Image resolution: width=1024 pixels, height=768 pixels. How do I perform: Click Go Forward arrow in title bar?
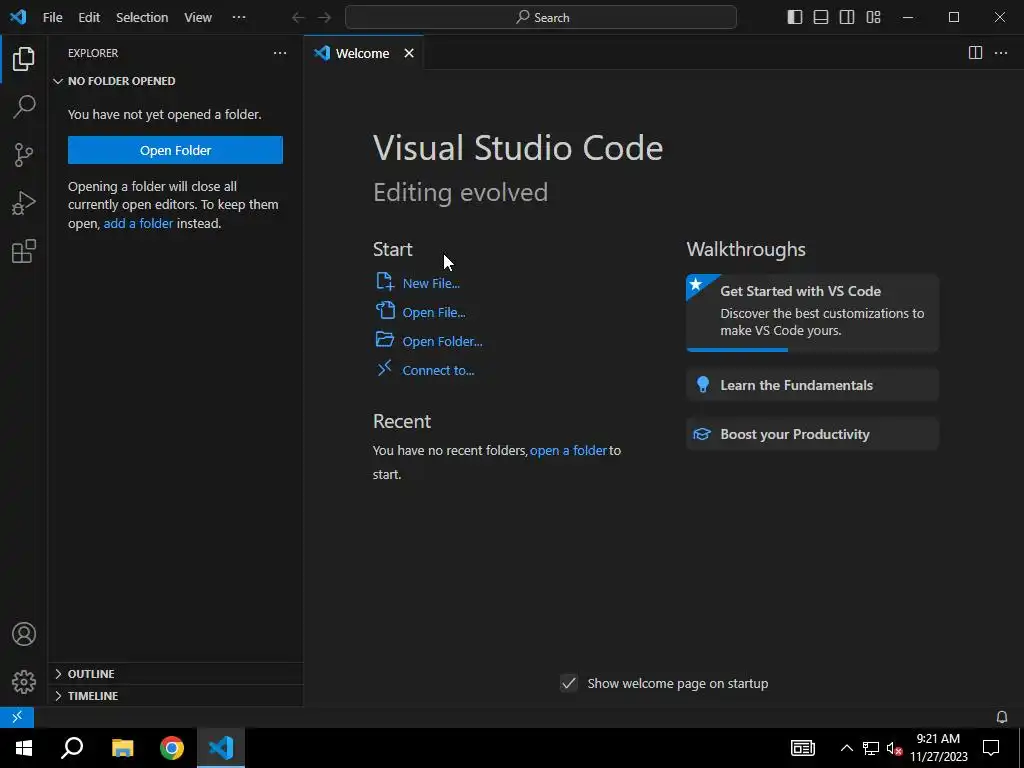pos(324,18)
